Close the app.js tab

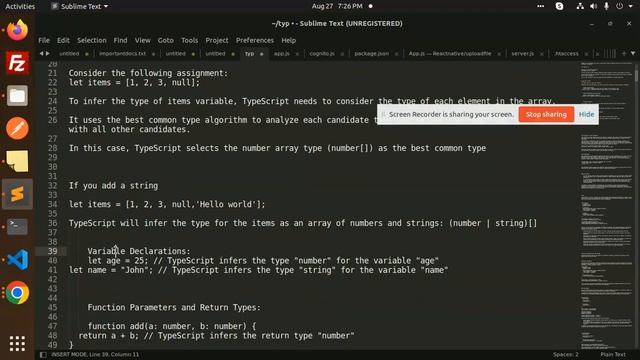pyautogui.click(x=297, y=54)
